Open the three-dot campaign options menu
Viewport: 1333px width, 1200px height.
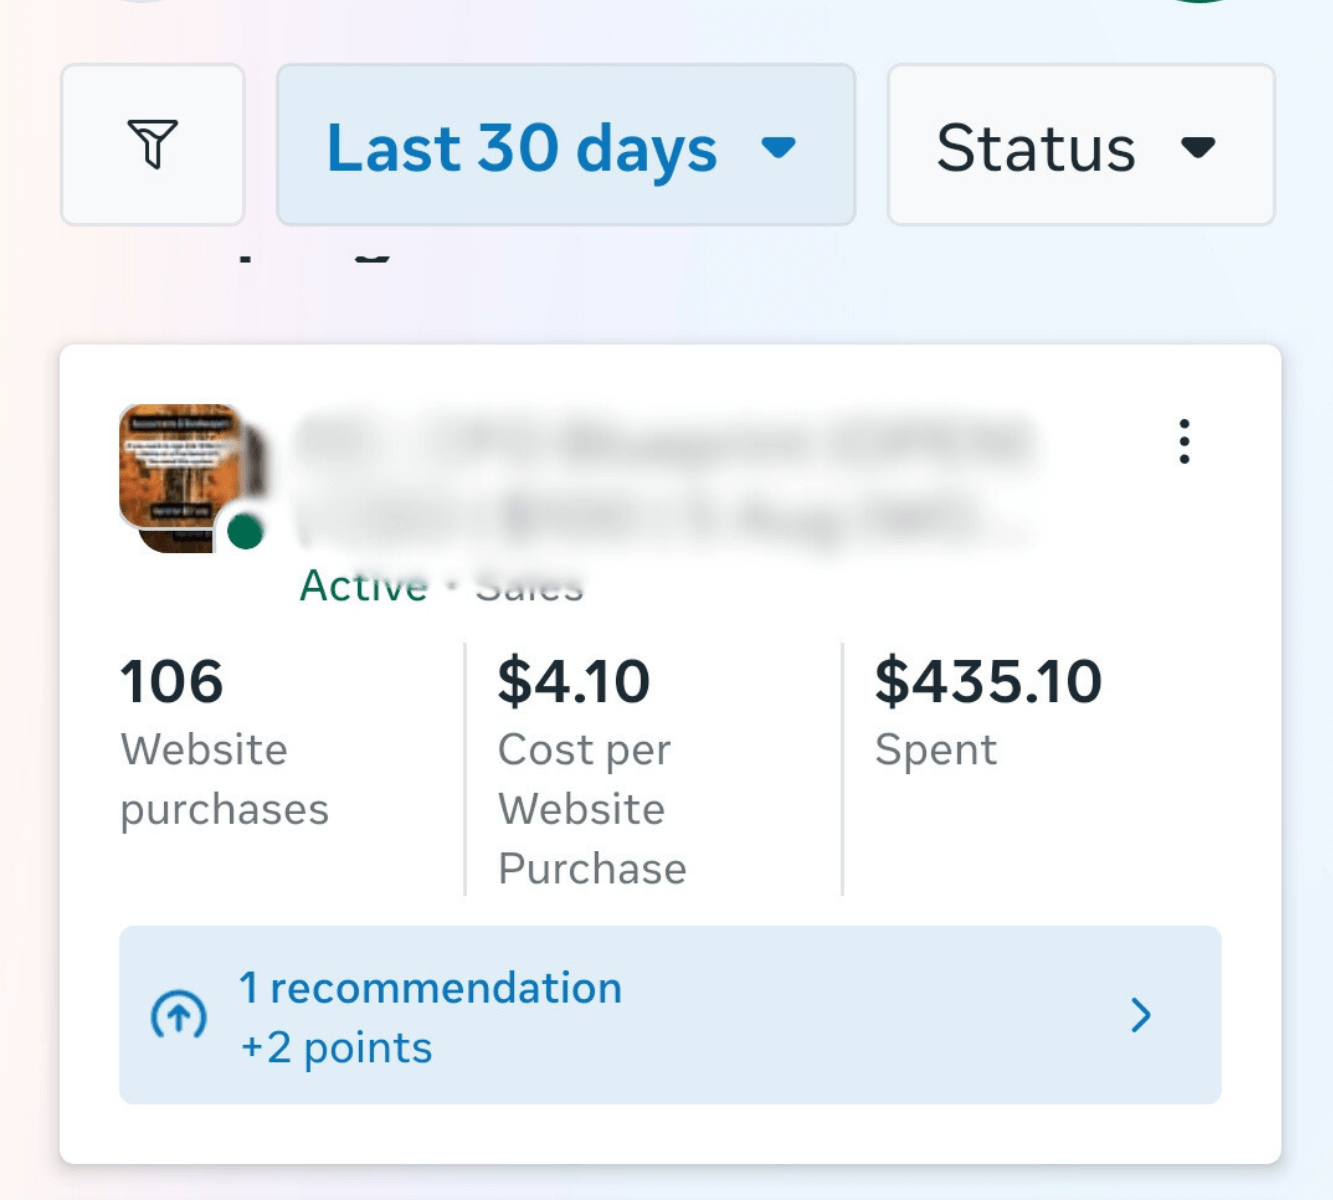click(x=1184, y=441)
